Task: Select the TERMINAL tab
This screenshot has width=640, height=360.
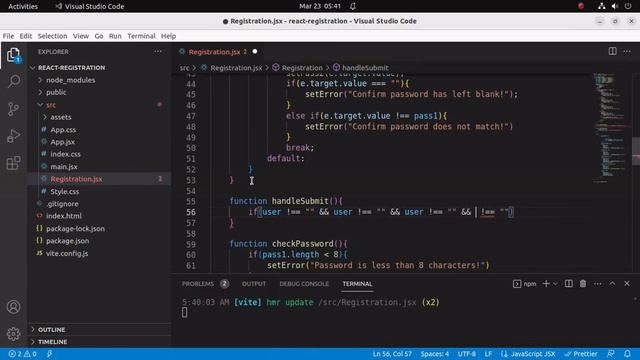Action: pyautogui.click(x=357, y=284)
